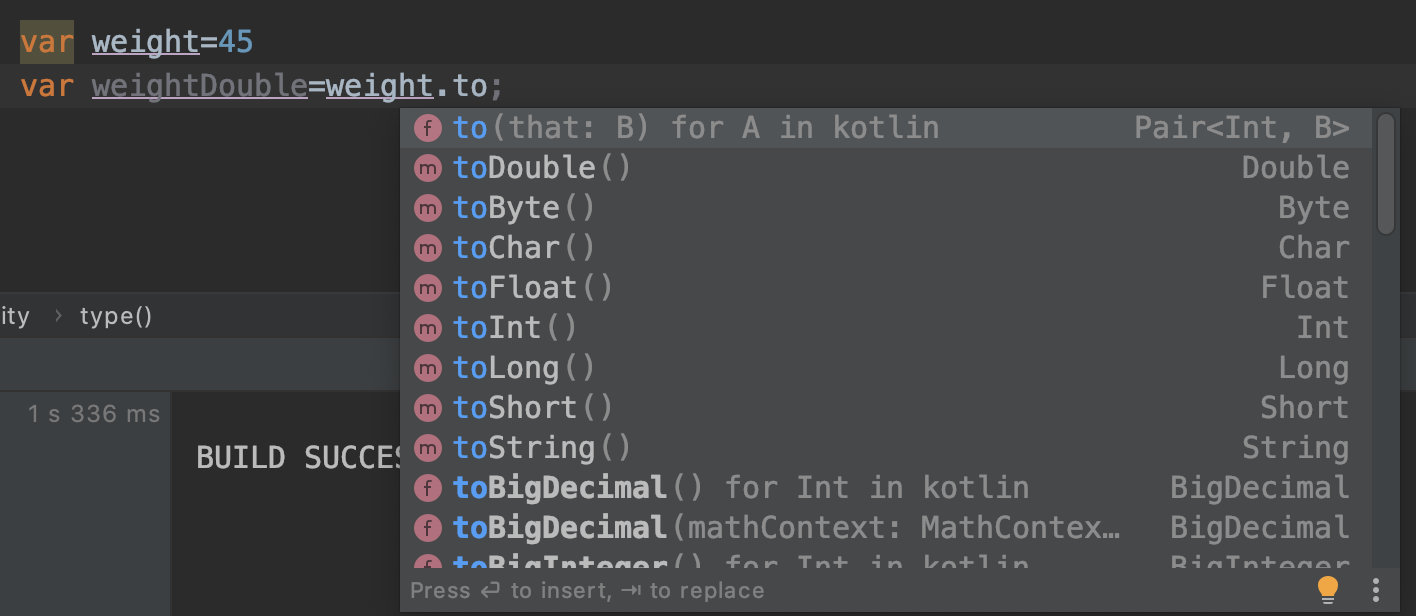
Task: Click the function icon beside toBigDecimal() for Int
Action: pyautogui.click(x=428, y=488)
